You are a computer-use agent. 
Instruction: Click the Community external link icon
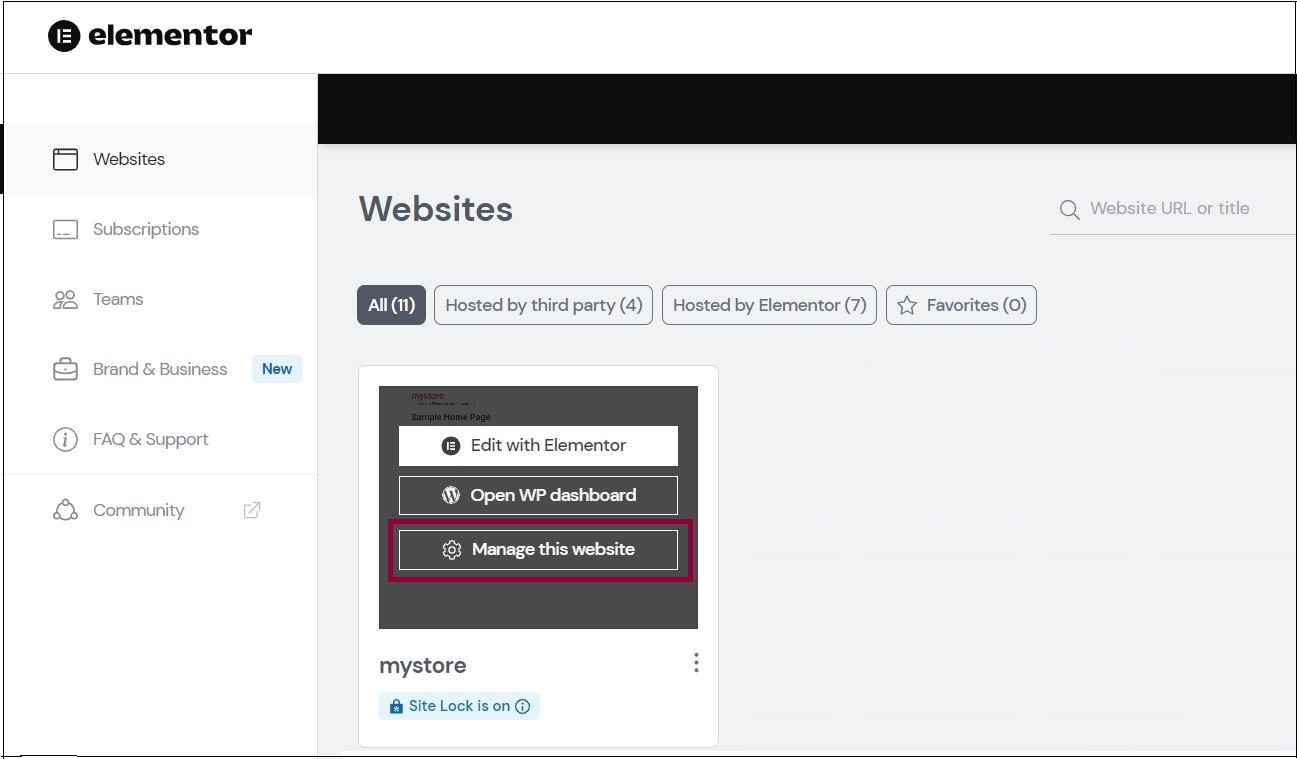(252, 510)
